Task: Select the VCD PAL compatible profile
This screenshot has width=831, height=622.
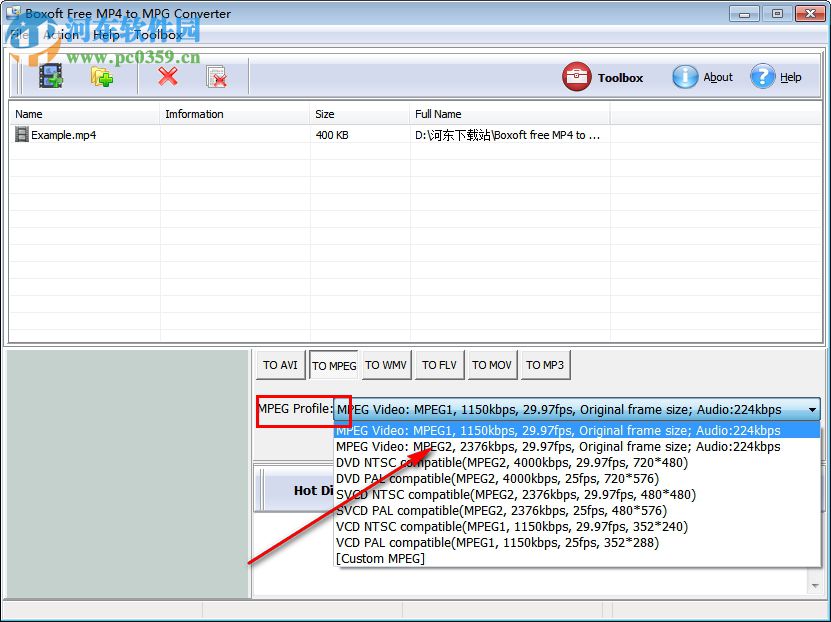Action: coord(470,543)
